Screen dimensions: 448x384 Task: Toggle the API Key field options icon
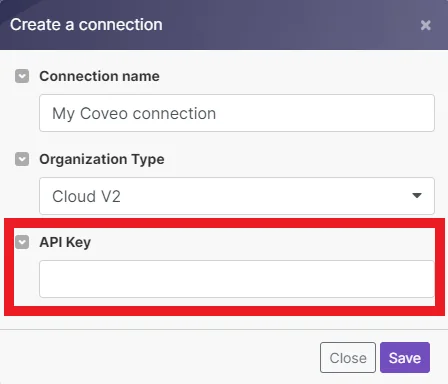[x=22, y=242]
